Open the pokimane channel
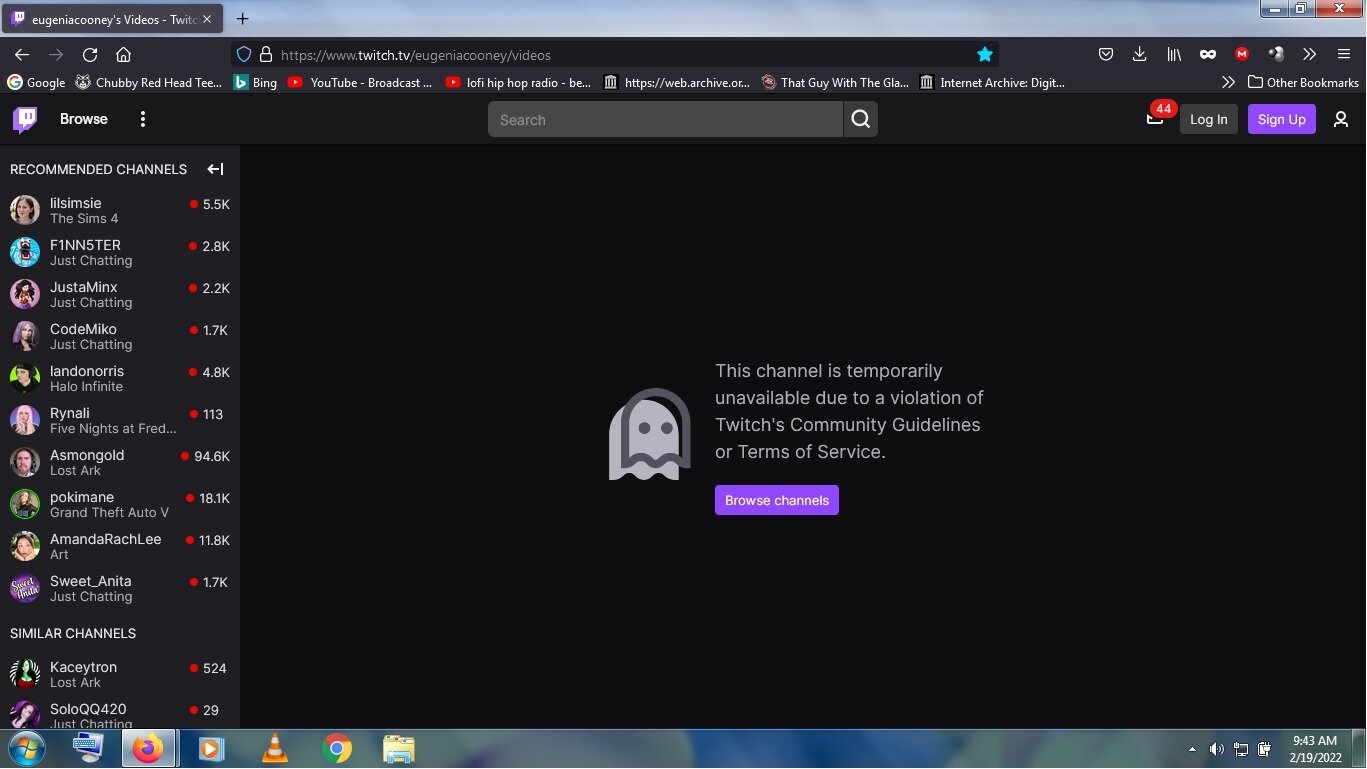 (120, 504)
